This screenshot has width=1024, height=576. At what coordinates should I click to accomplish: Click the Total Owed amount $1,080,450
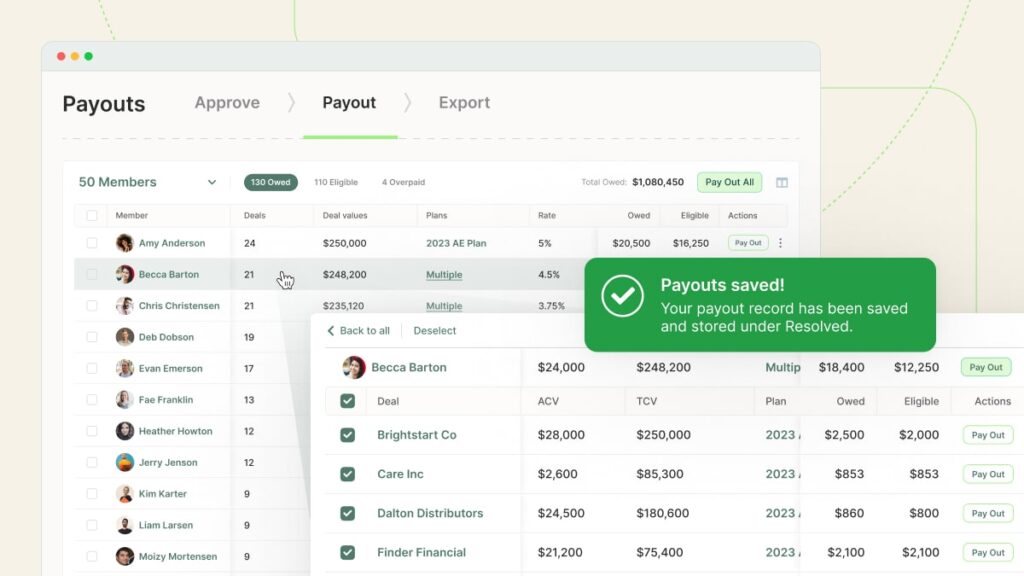click(x=658, y=182)
